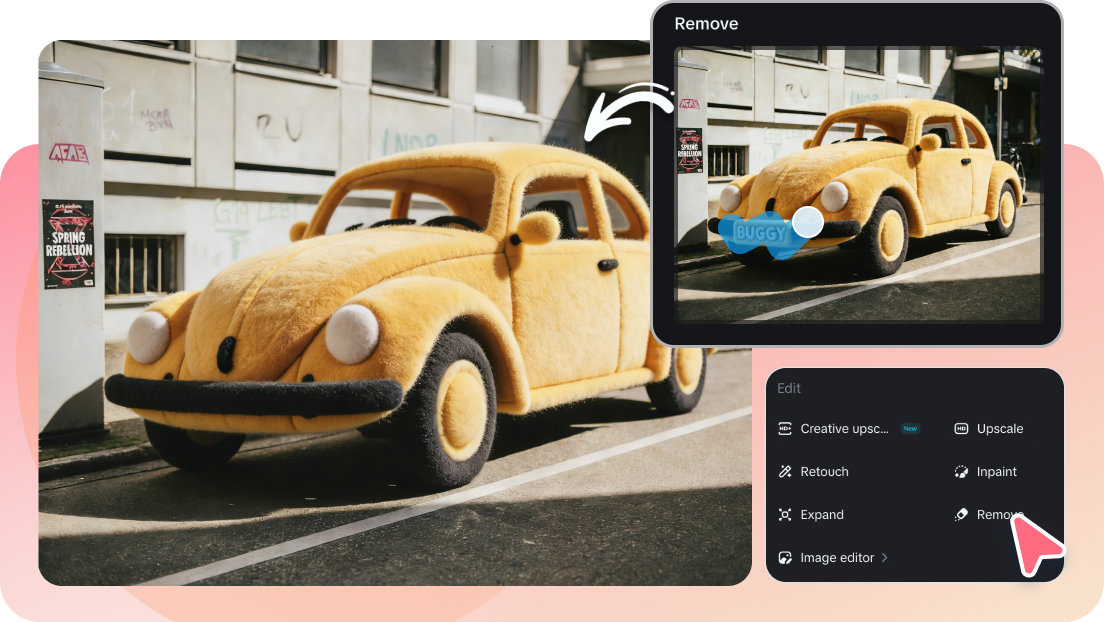Open the Image editor picture icon
The image size is (1104, 622).
(785, 557)
